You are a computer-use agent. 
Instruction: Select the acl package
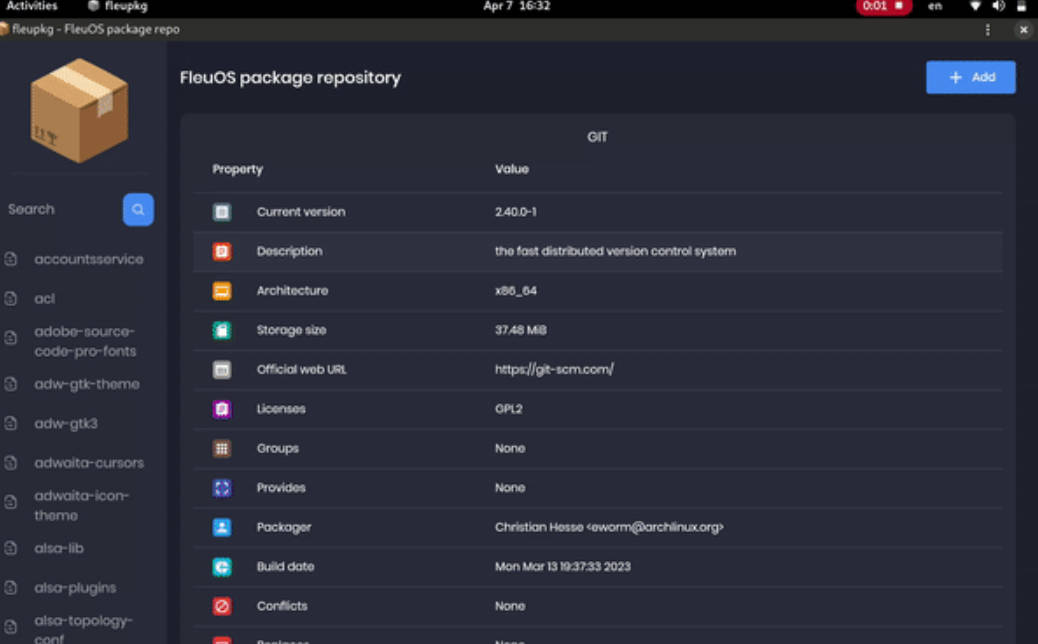point(44,299)
